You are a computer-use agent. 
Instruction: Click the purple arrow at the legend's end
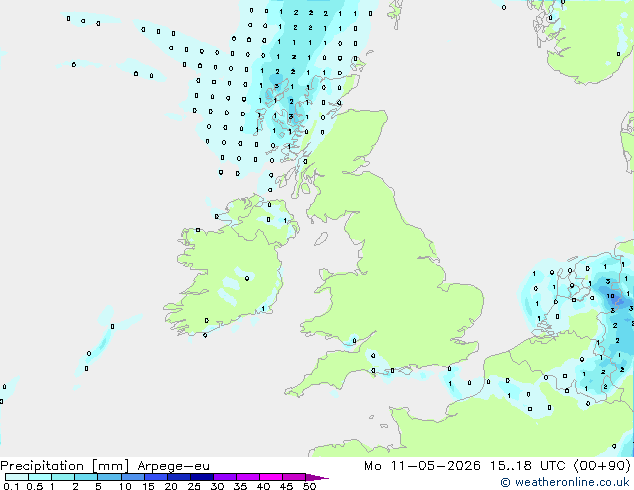[x=316, y=477]
